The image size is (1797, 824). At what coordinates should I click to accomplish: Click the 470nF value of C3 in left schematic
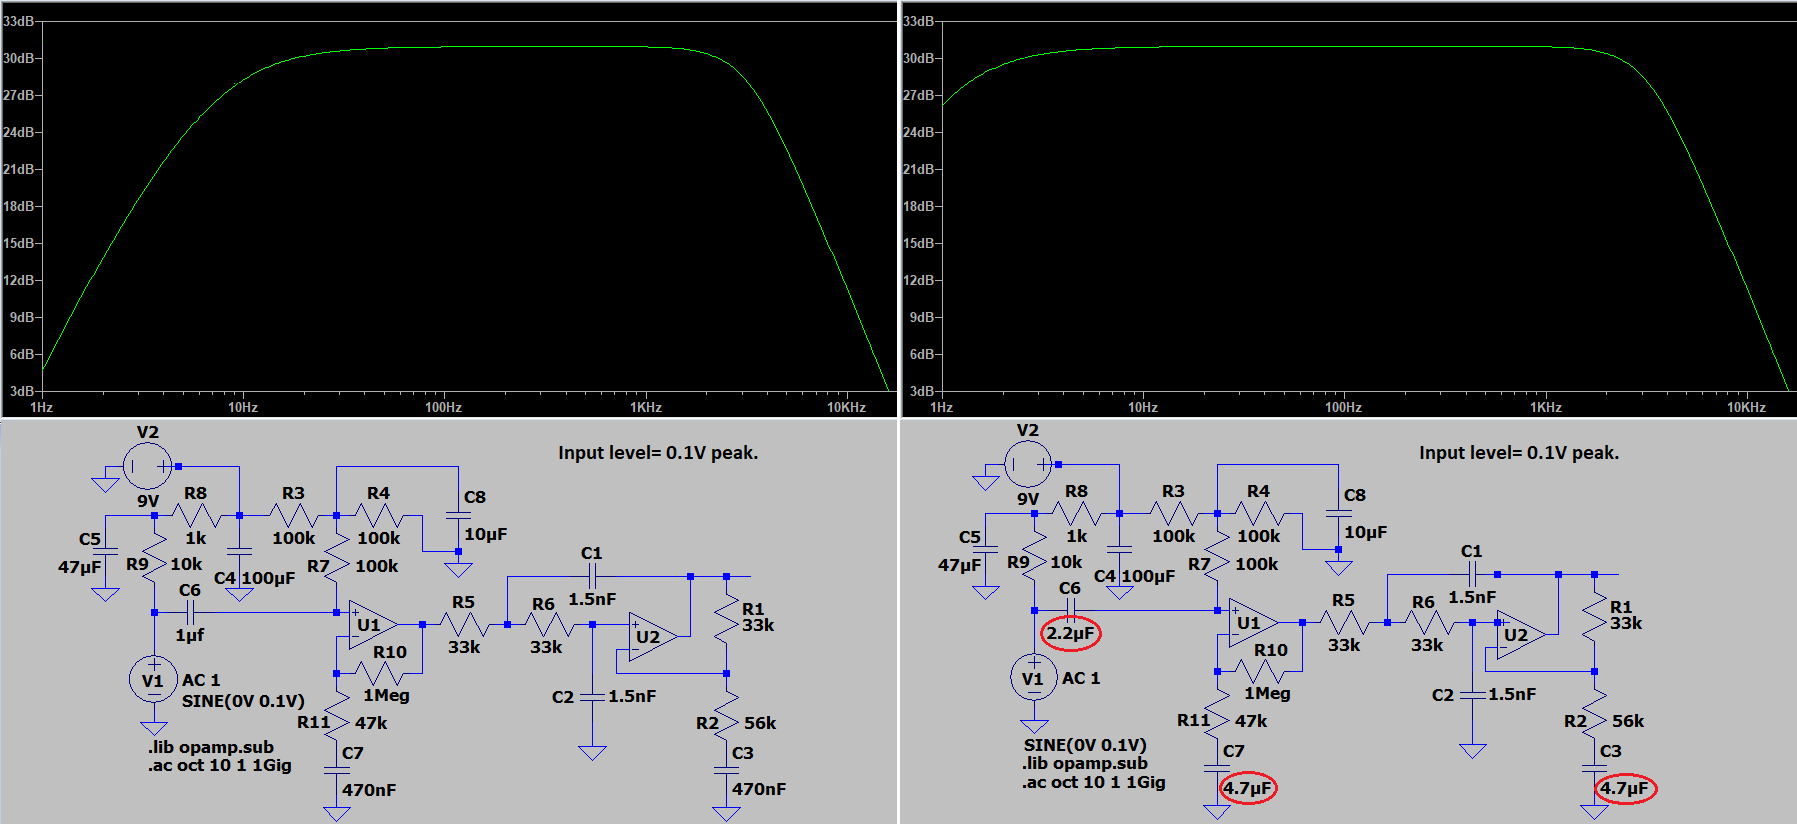tap(759, 789)
